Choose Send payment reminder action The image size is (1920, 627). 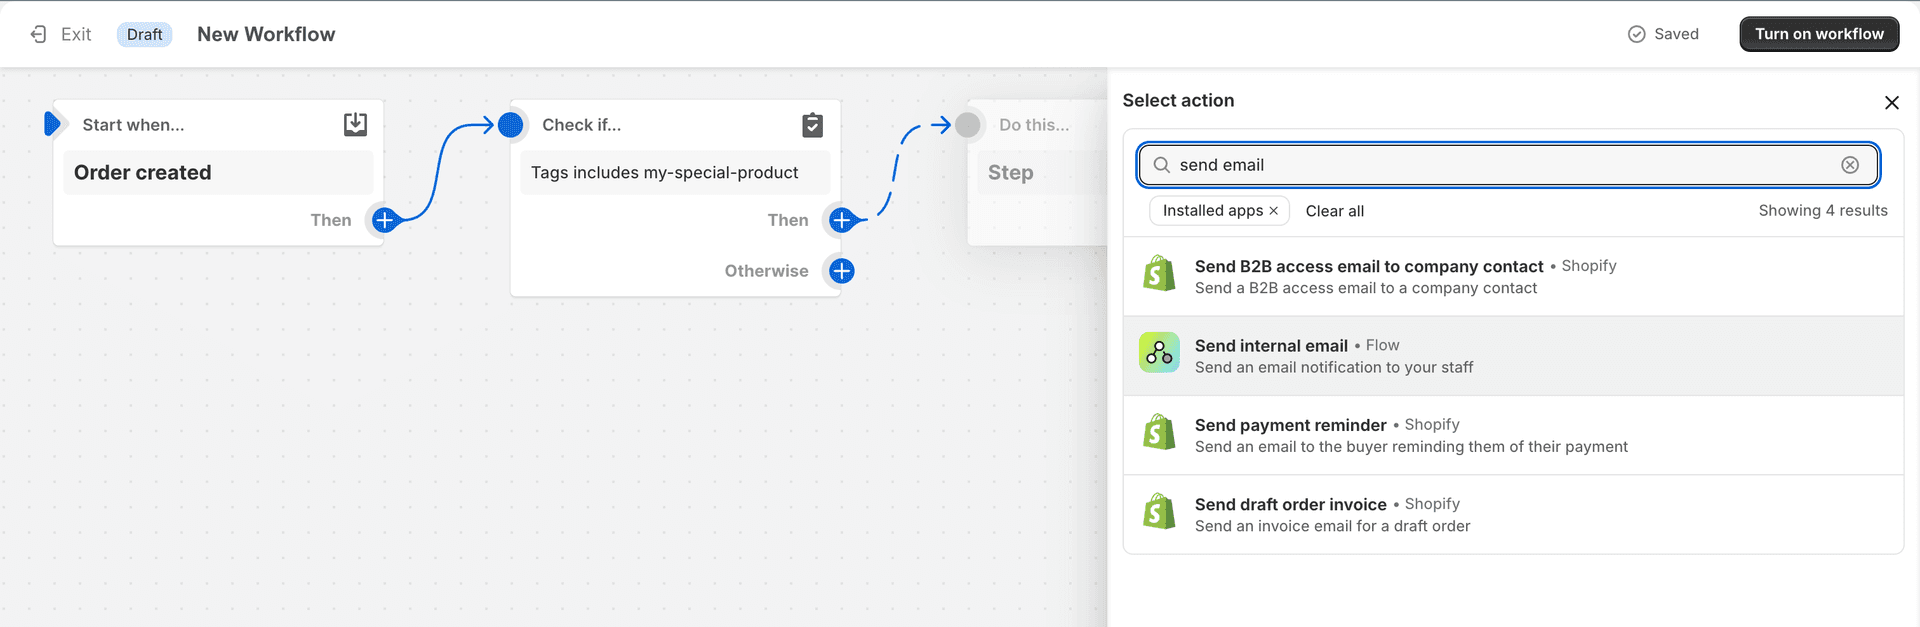(1513, 435)
